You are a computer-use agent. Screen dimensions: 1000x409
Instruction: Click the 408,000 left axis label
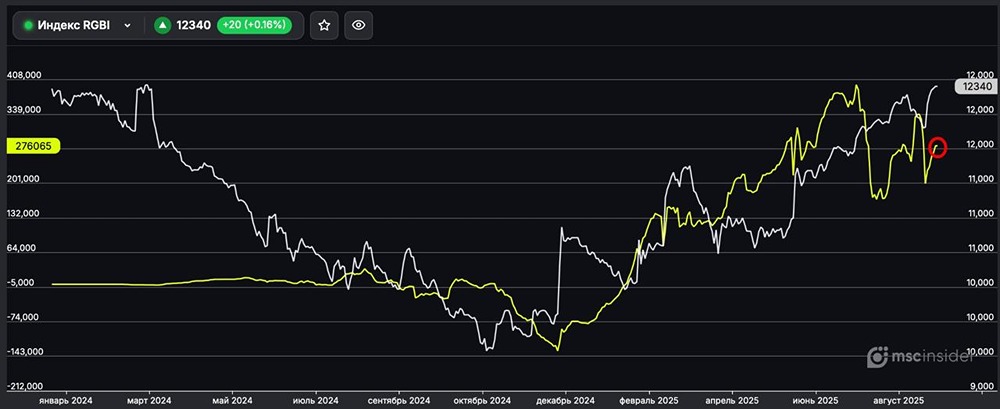(24, 75)
